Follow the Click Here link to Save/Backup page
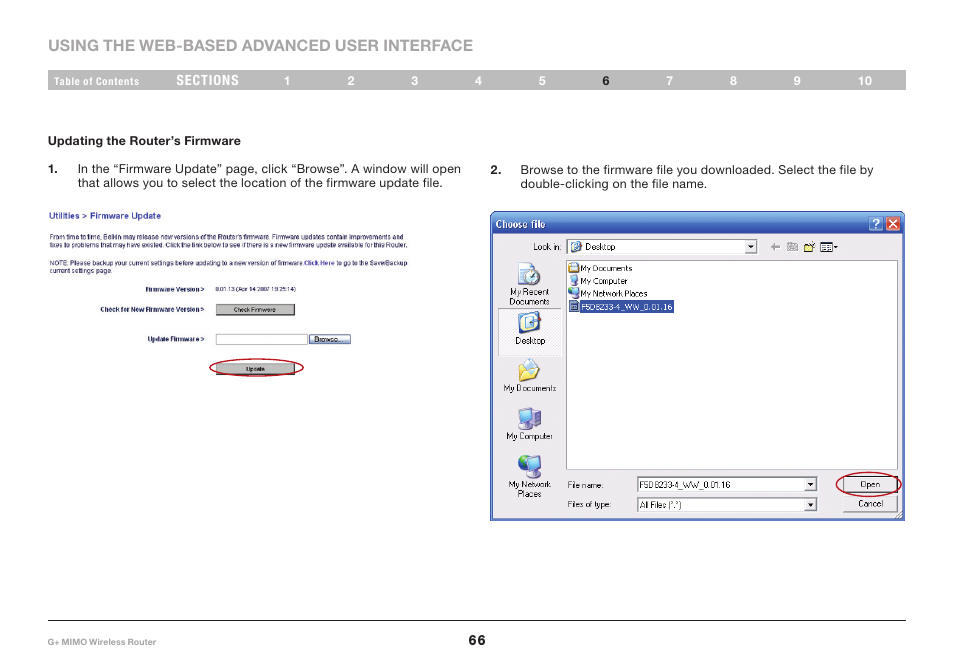Image resolution: width=954 pixels, height=668 pixels. pos(319,263)
